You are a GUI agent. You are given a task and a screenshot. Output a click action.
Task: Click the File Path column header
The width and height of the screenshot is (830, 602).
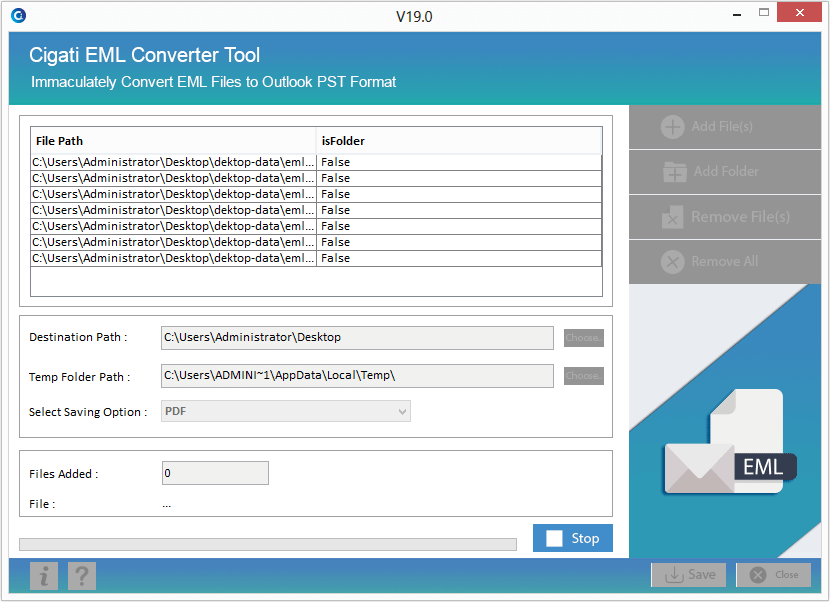[173, 141]
